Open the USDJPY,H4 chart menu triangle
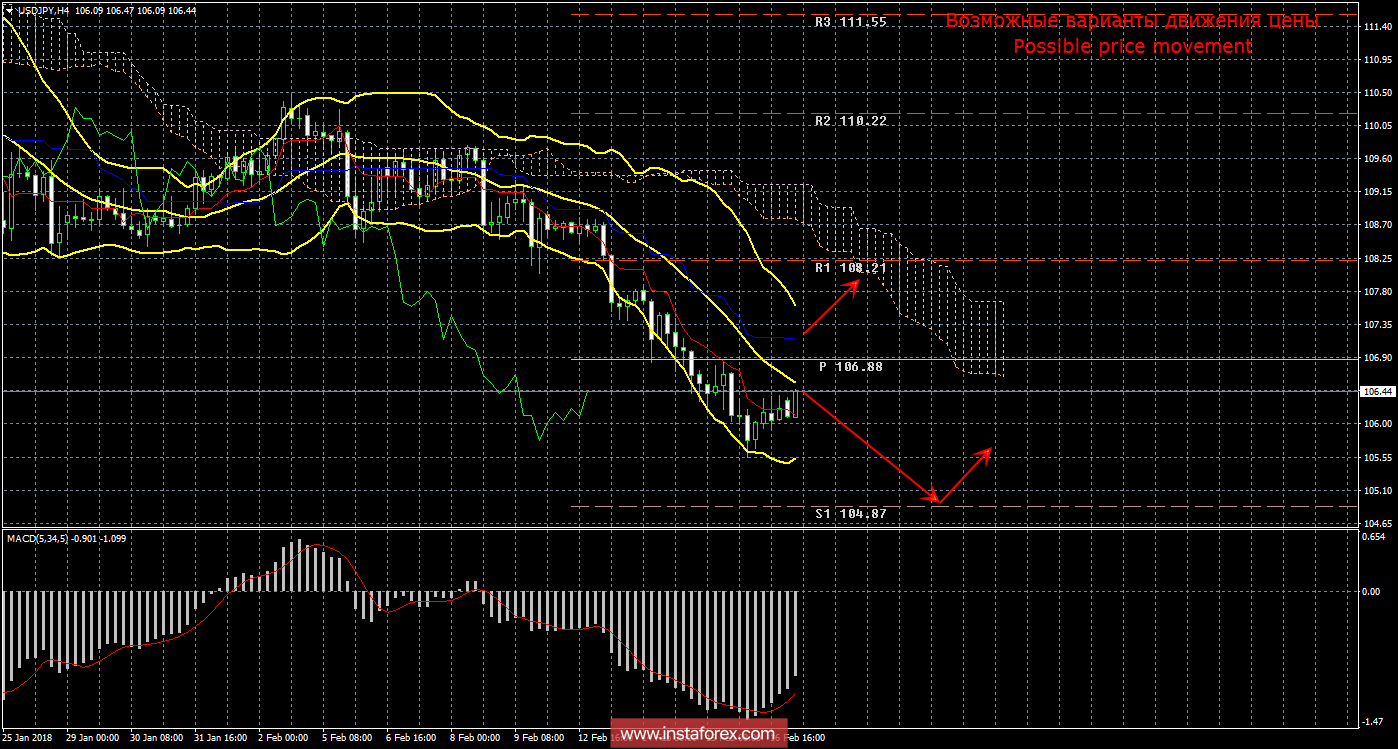Viewport: 1398px width, 749px height. [x=9, y=9]
